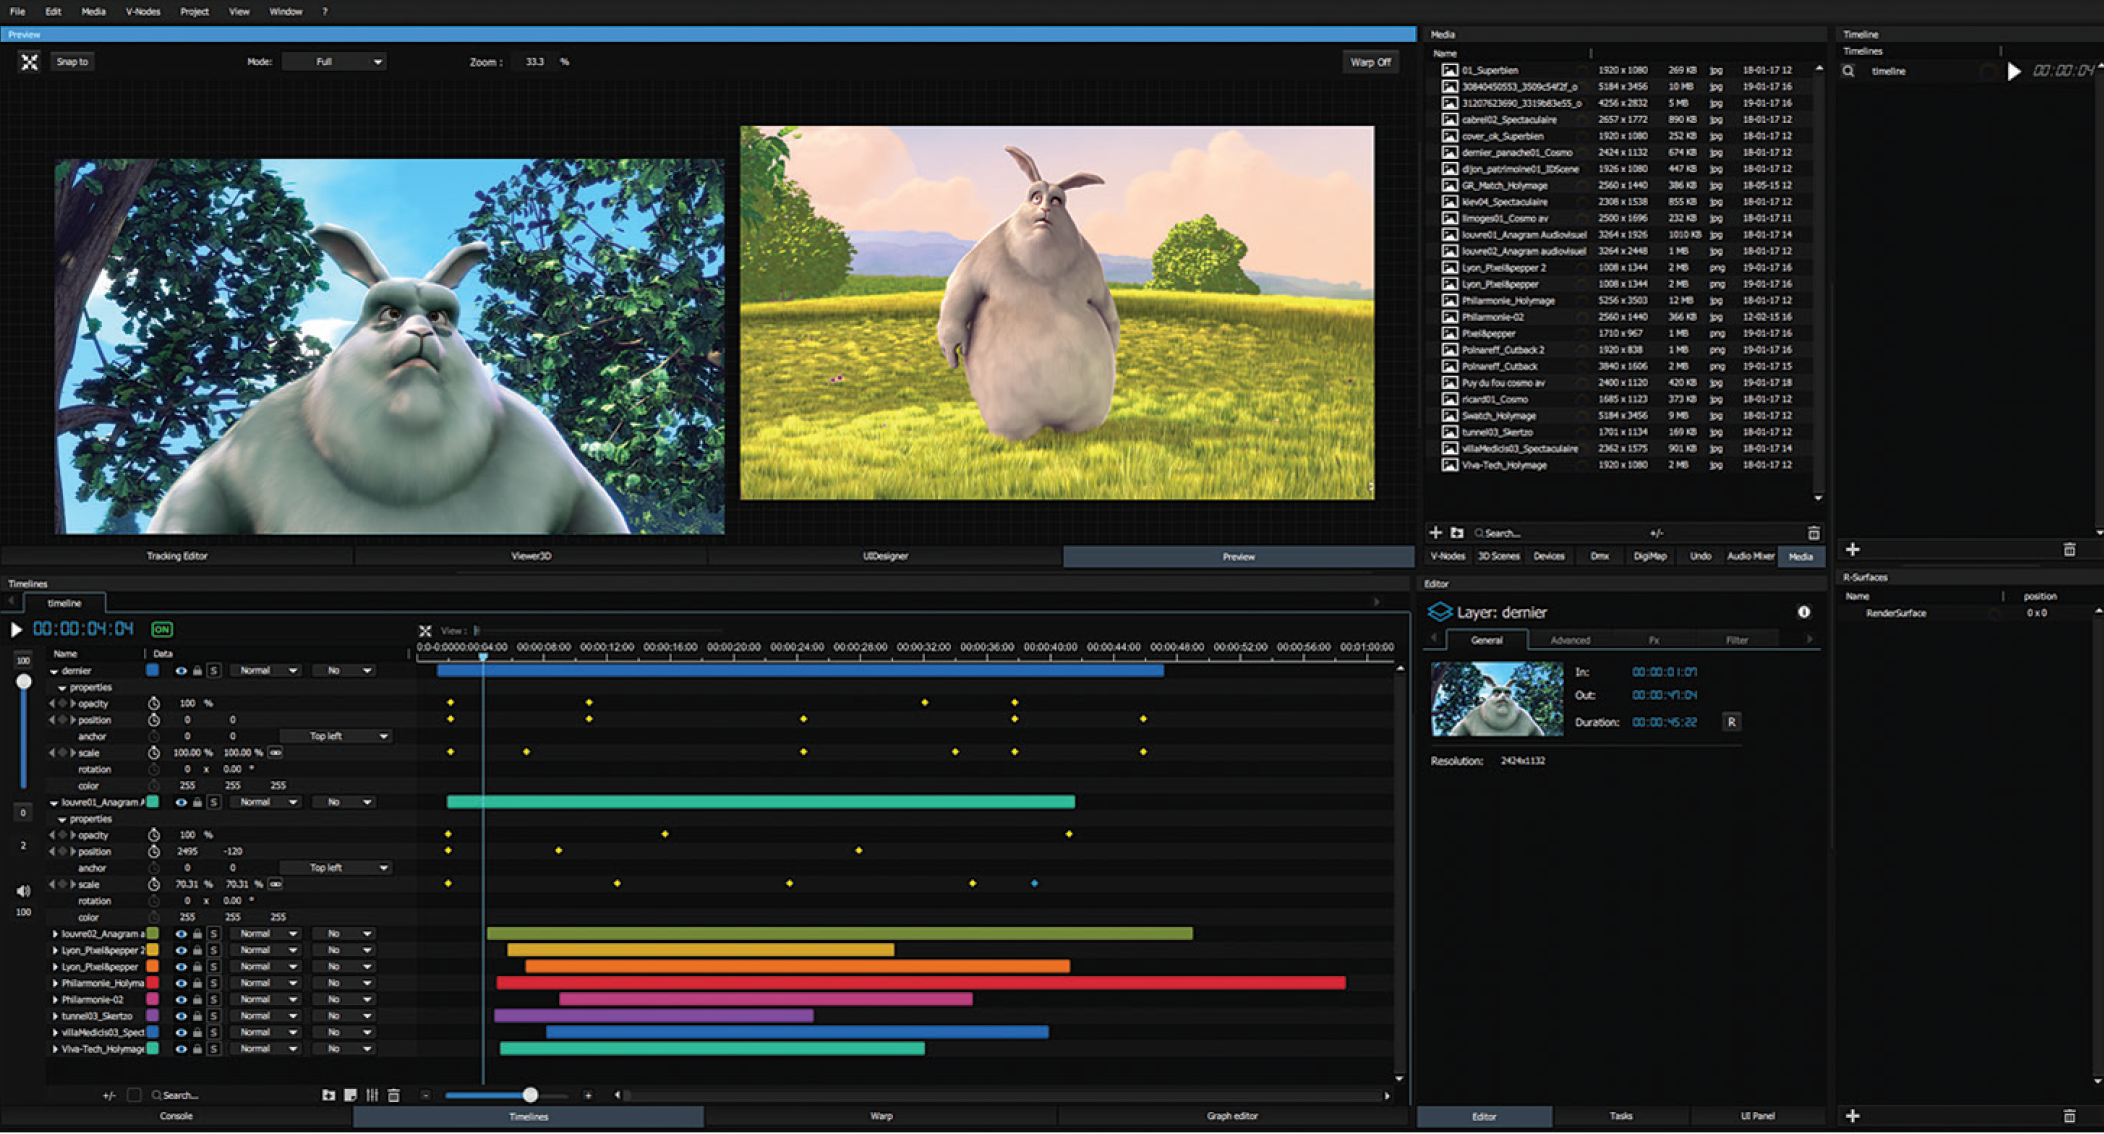This screenshot has width=2104, height=1134.
Task: Expand the villaMedicis03_Spectaculaire layer
Action: (55, 1032)
